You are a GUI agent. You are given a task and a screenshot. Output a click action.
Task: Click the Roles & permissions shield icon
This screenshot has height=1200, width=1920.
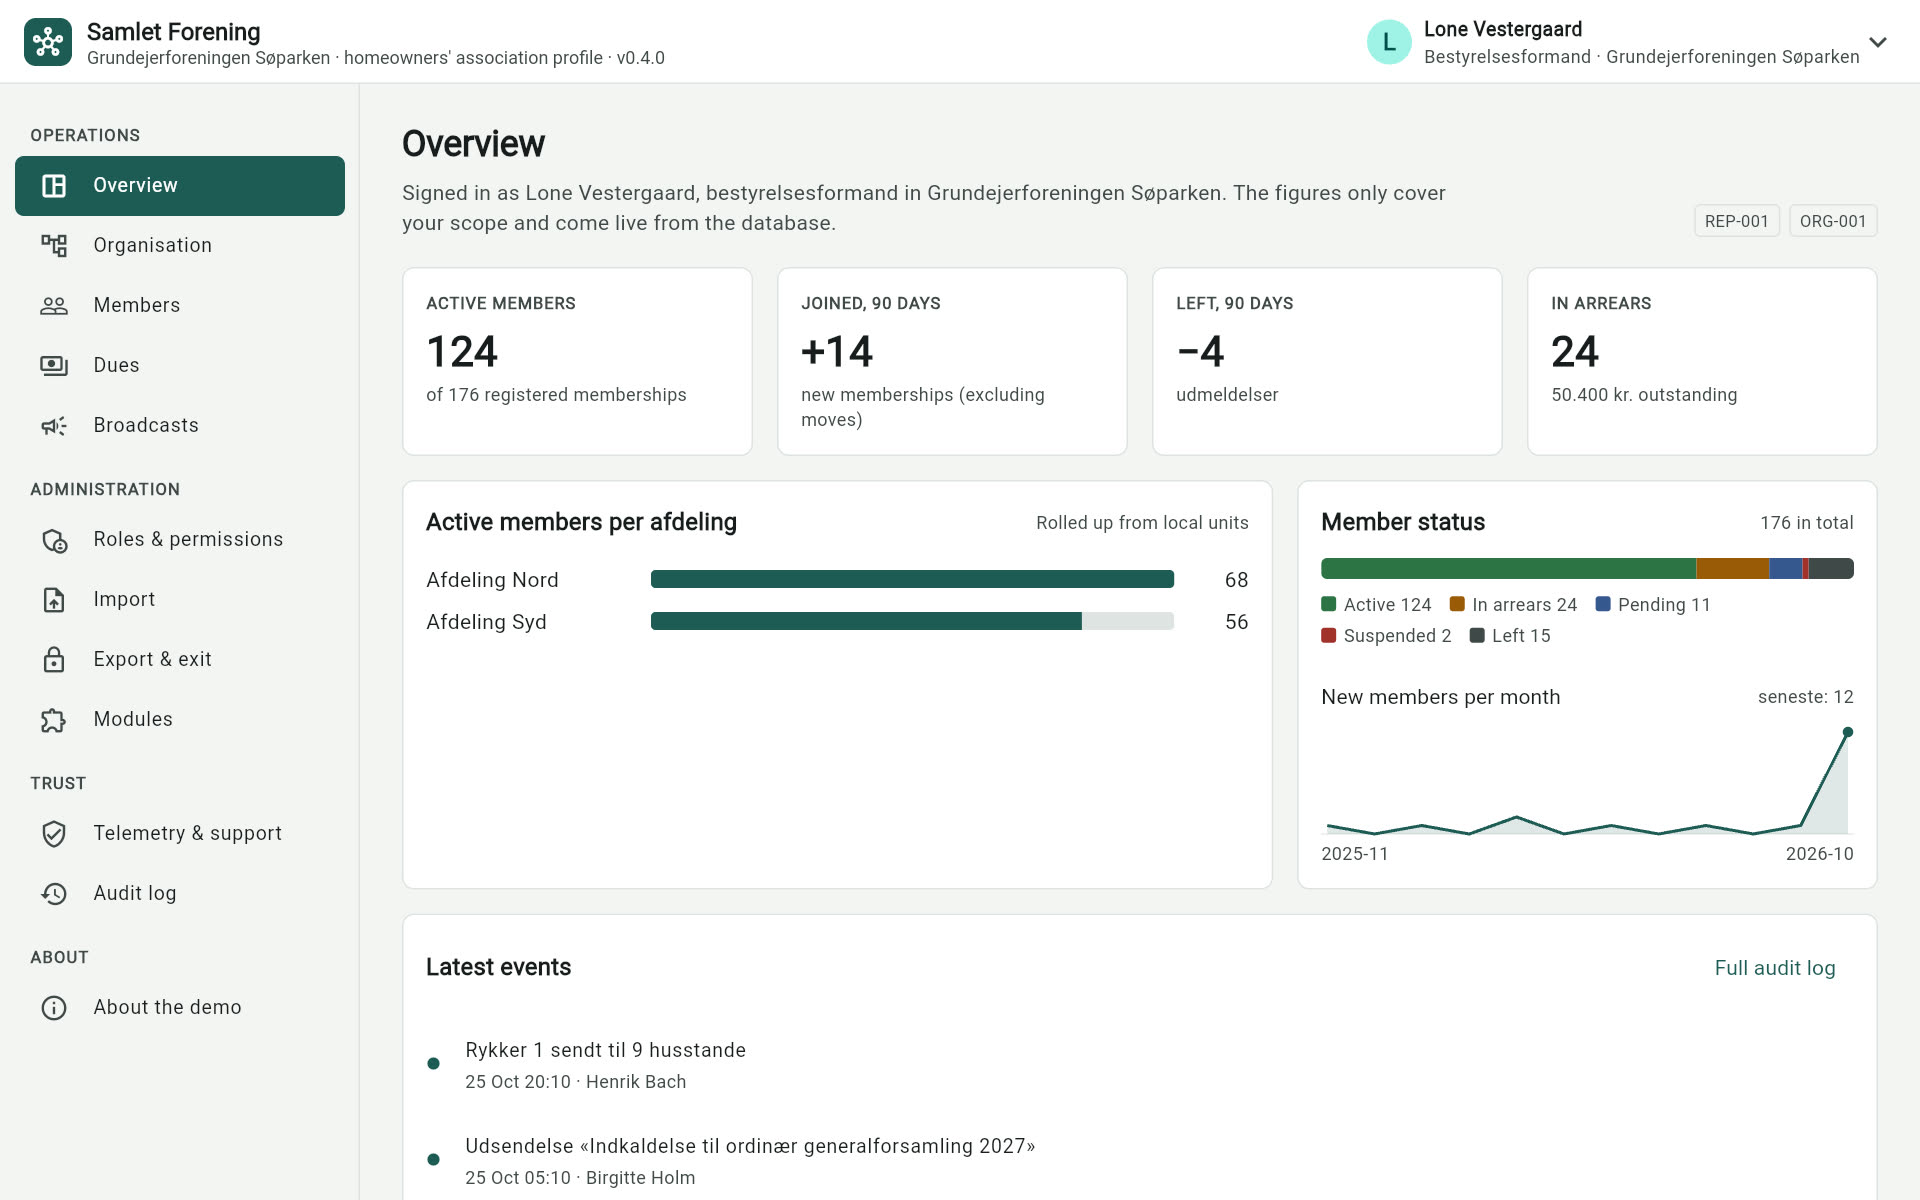[x=54, y=541]
